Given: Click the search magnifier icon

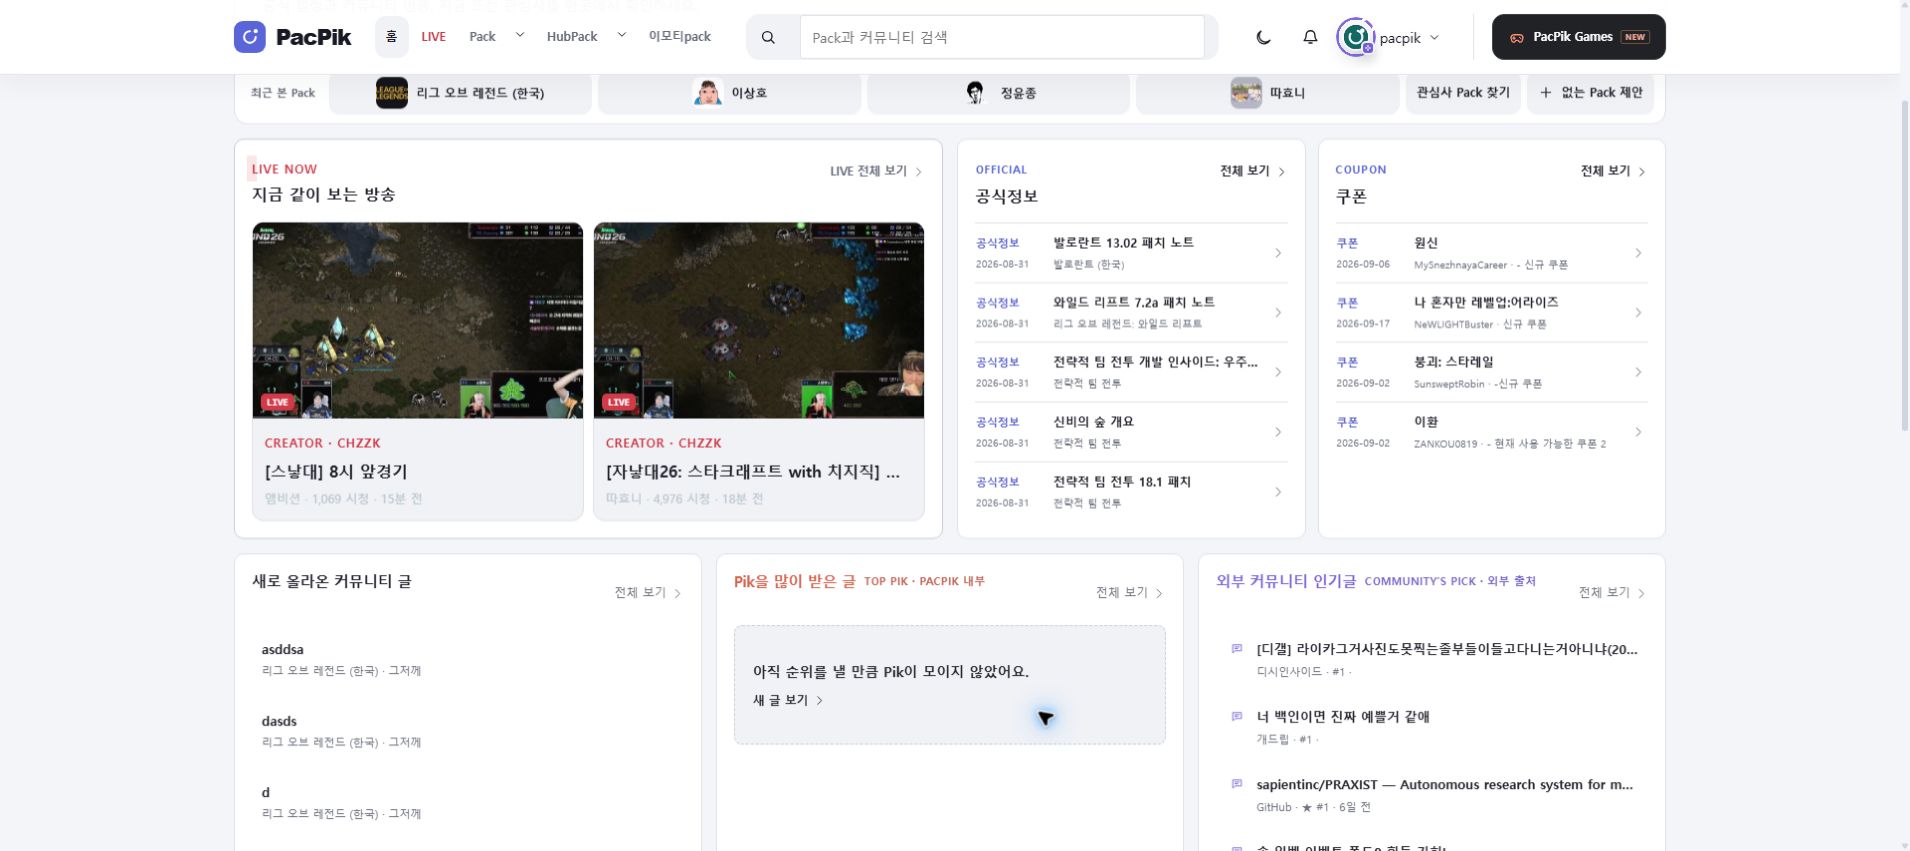Looking at the screenshot, I should pyautogui.click(x=768, y=37).
